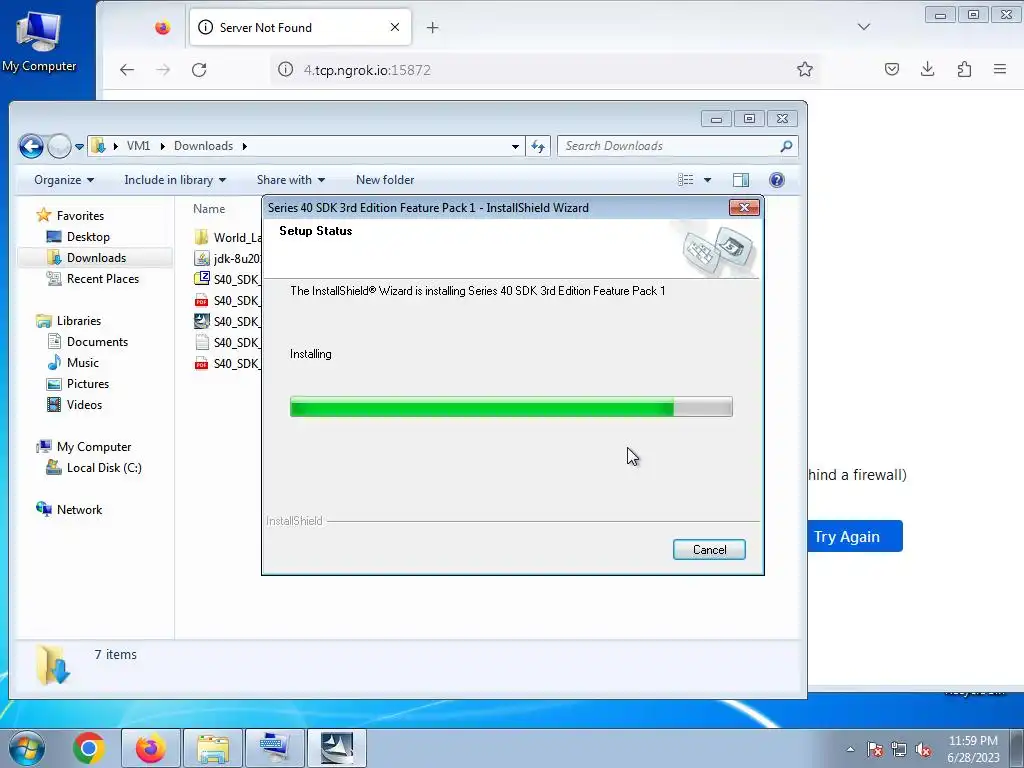This screenshot has width=1024, height=768.
Task: Click refresh button beside Explorer address bar
Action: 537,146
